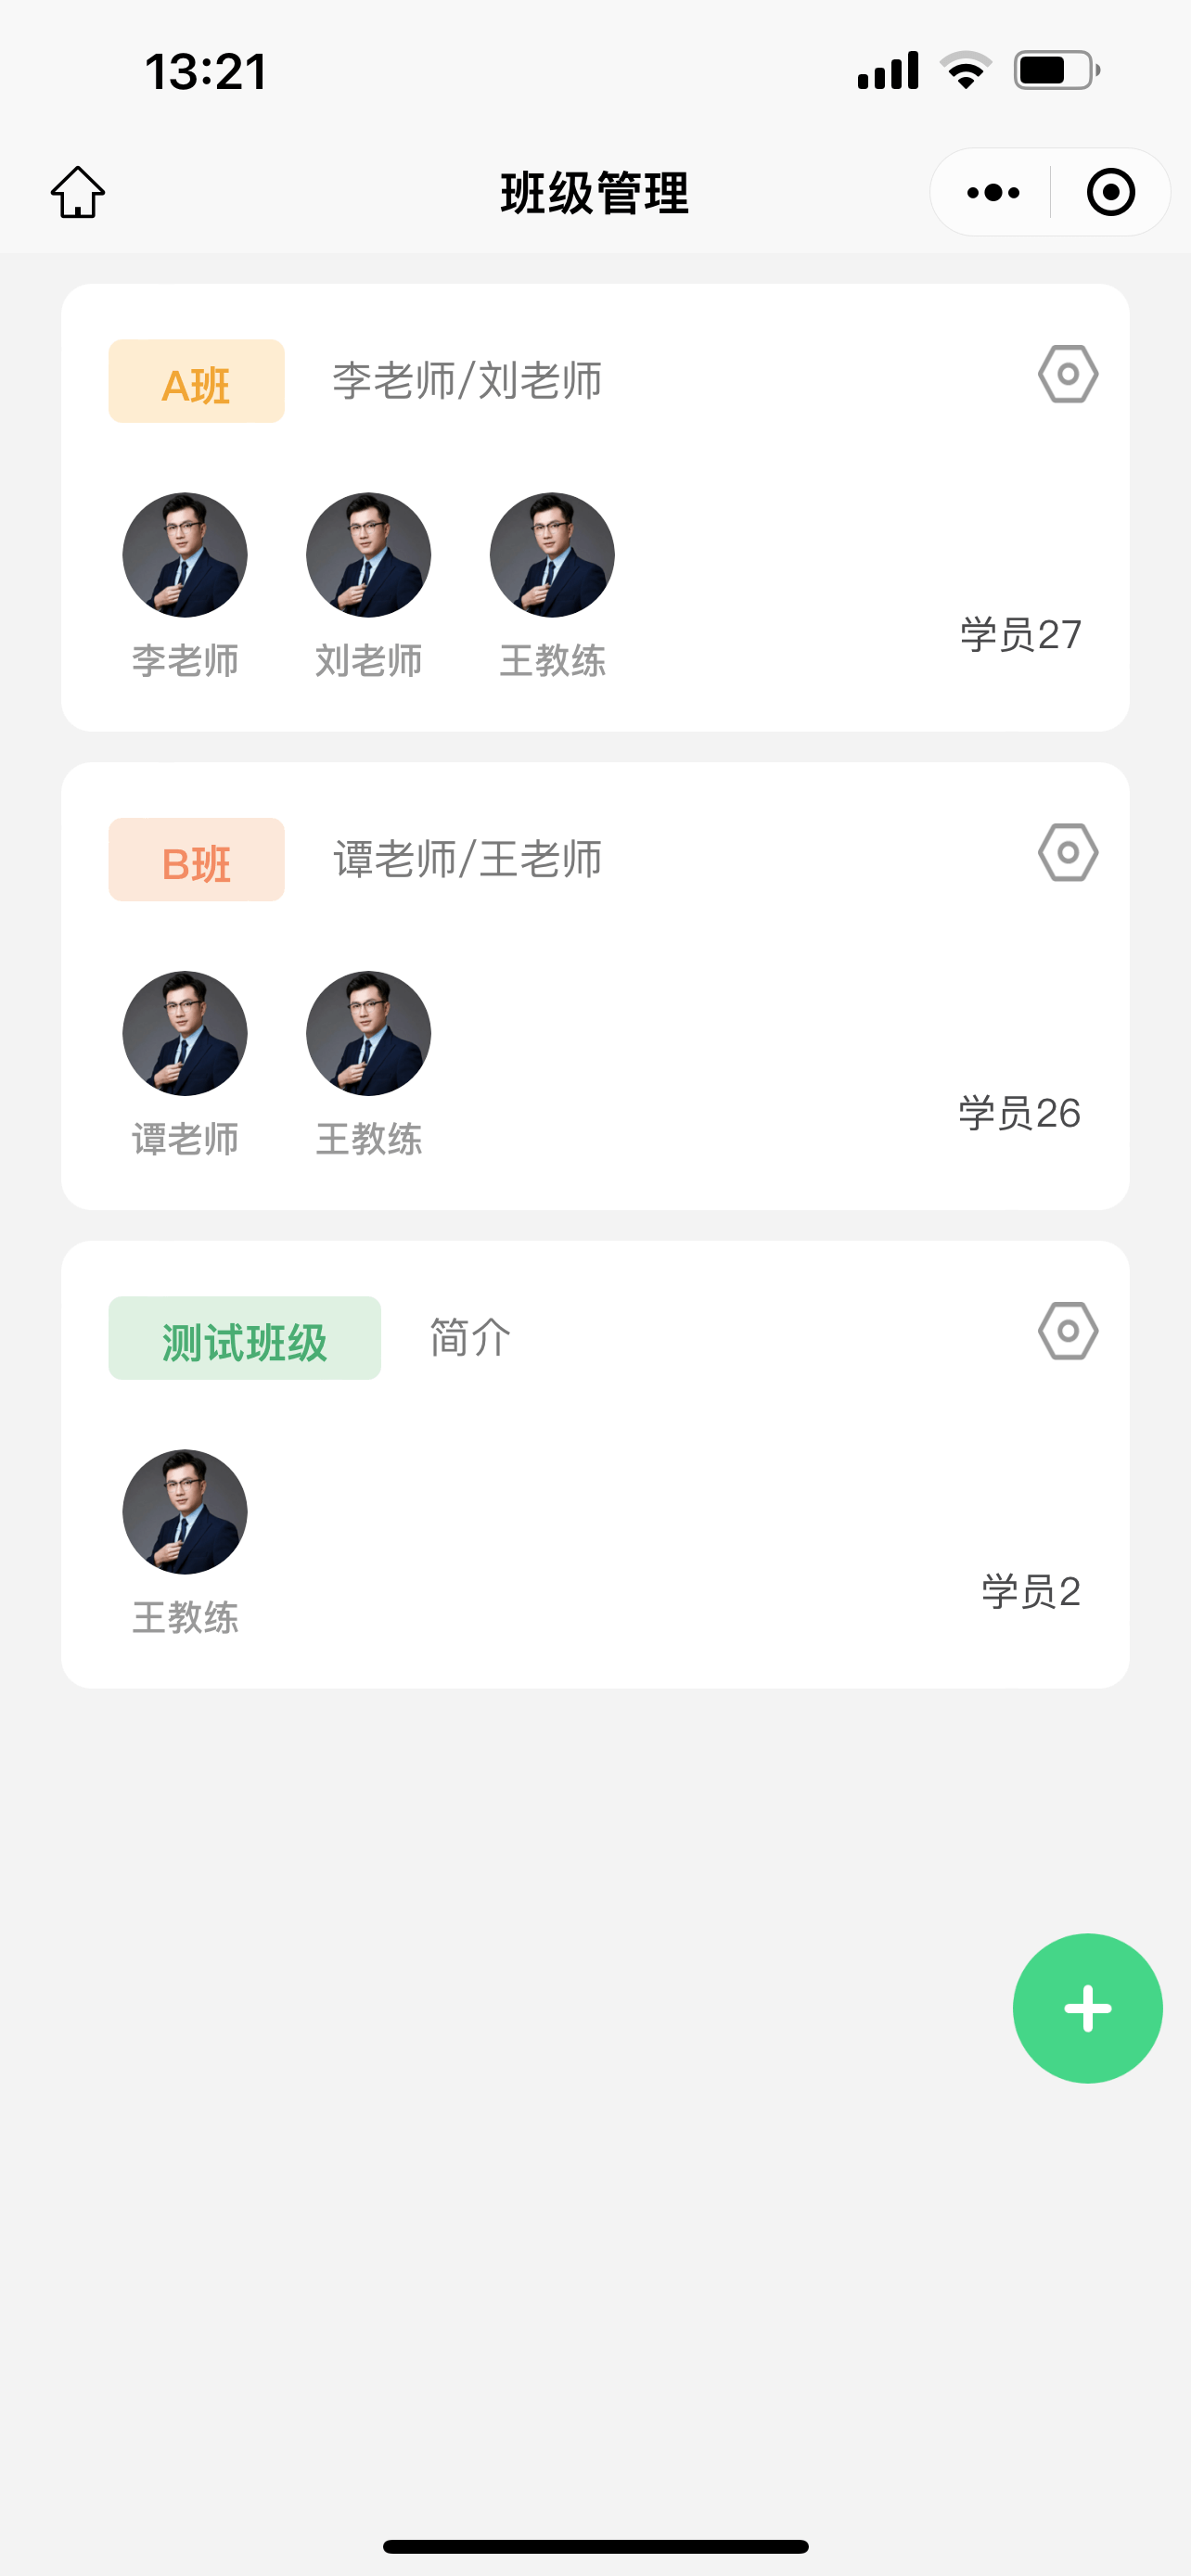Open settings for B班 class

click(x=1067, y=853)
